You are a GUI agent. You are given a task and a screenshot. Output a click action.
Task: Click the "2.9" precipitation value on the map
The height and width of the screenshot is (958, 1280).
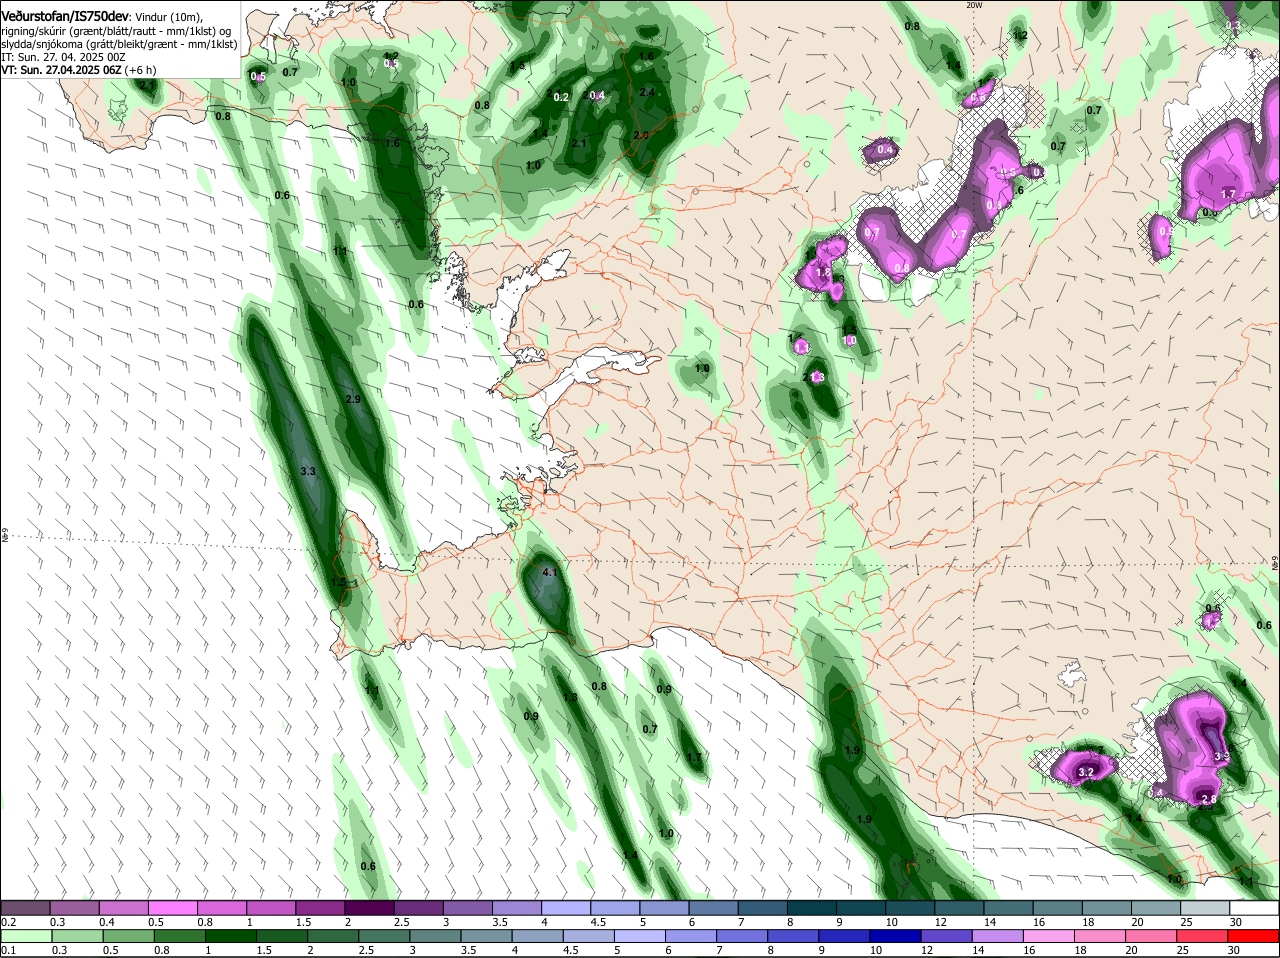(x=352, y=399)
